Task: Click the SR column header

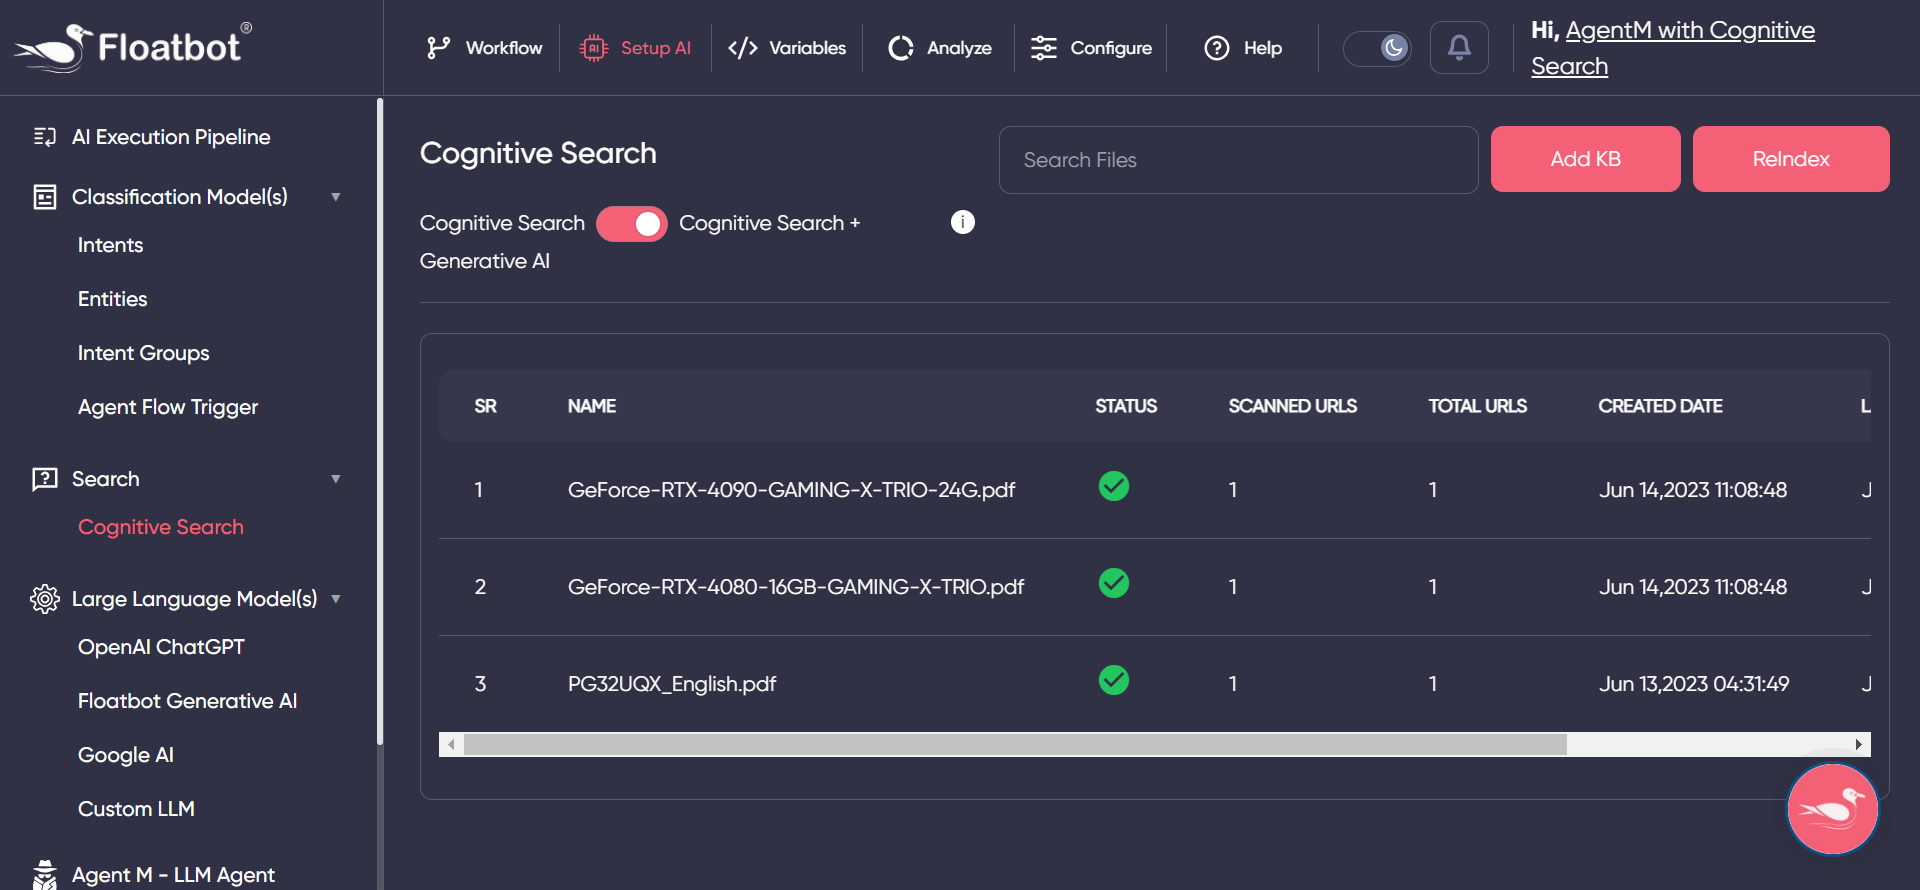Action: tap(485, 406)
